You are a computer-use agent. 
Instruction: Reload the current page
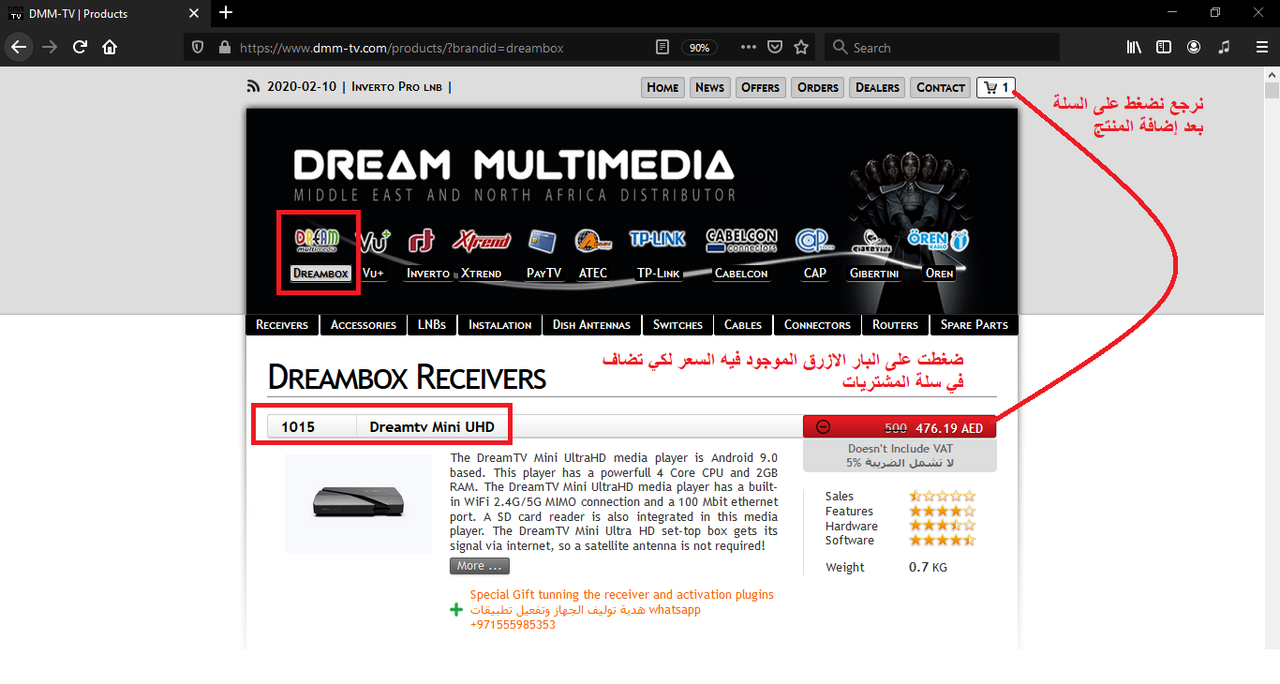[80, 47]
